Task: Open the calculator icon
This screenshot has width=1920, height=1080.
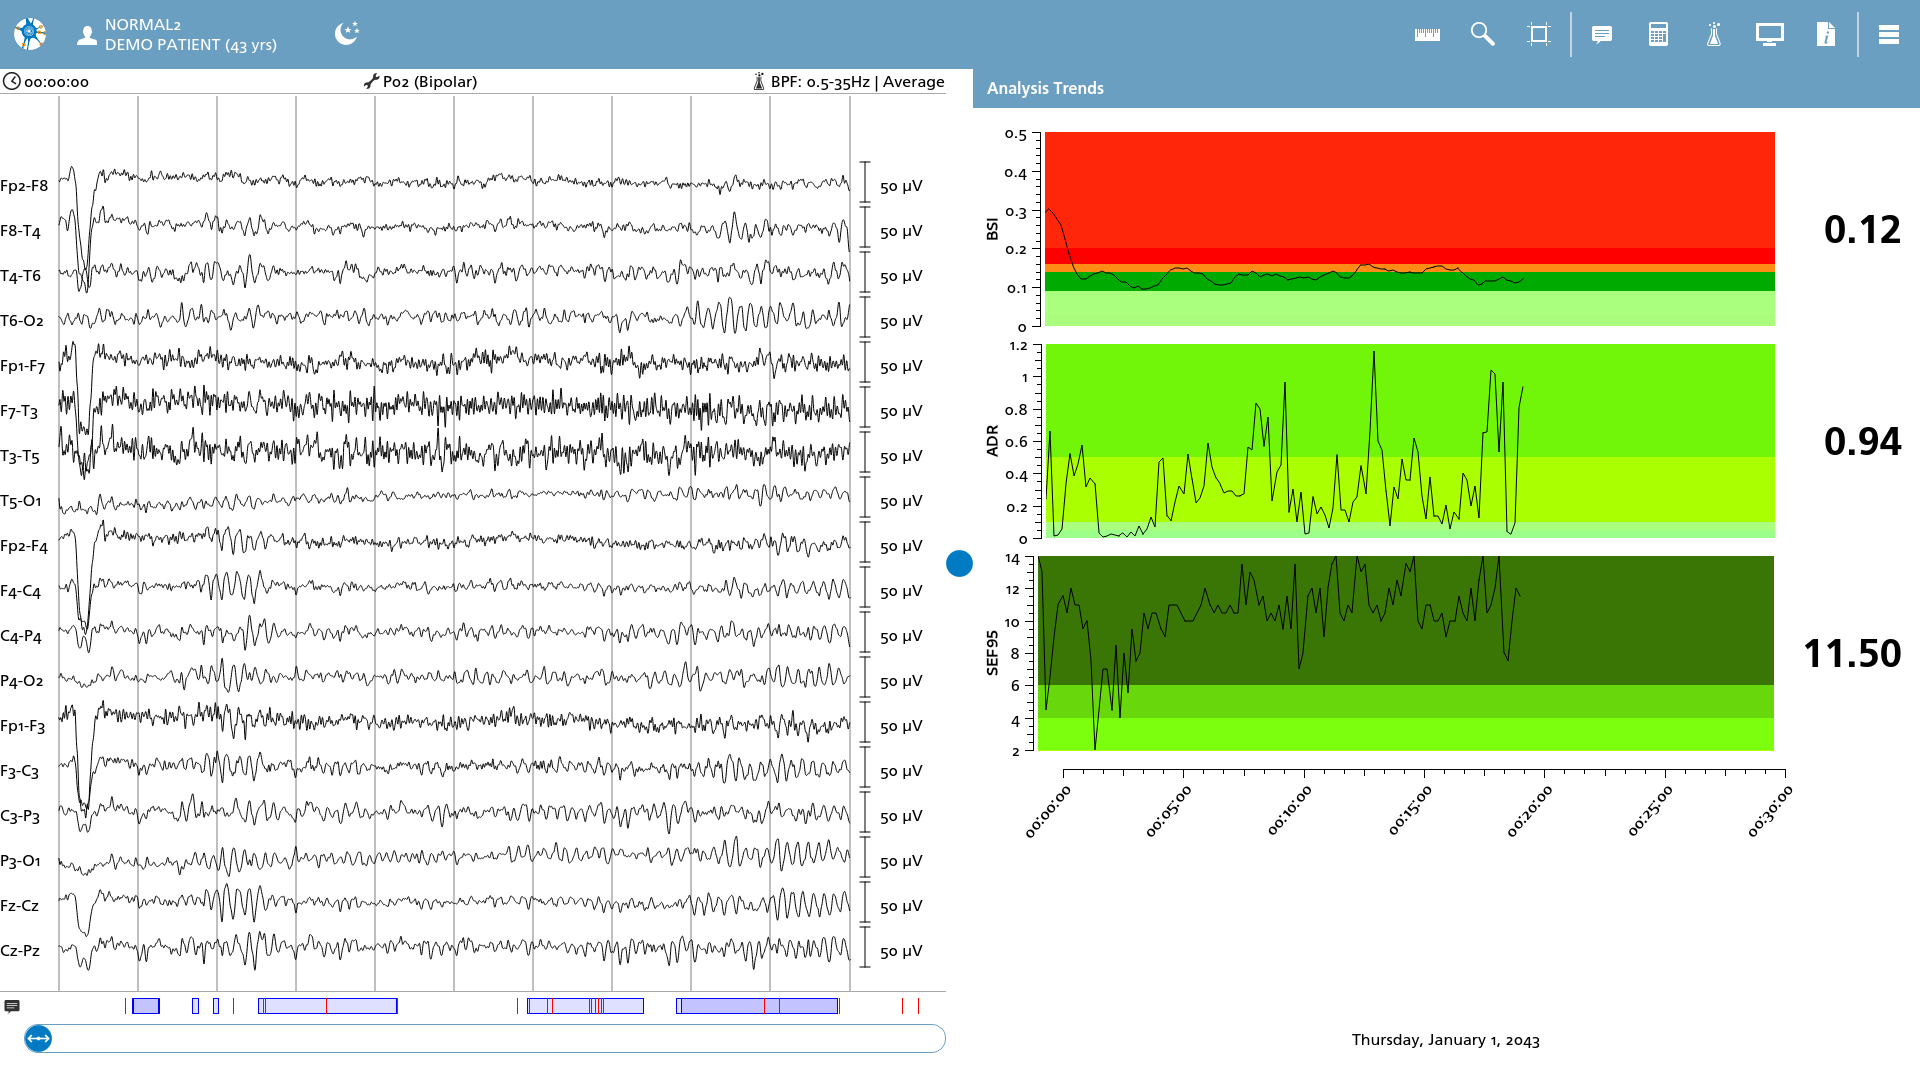Action: coord(1658,35)
